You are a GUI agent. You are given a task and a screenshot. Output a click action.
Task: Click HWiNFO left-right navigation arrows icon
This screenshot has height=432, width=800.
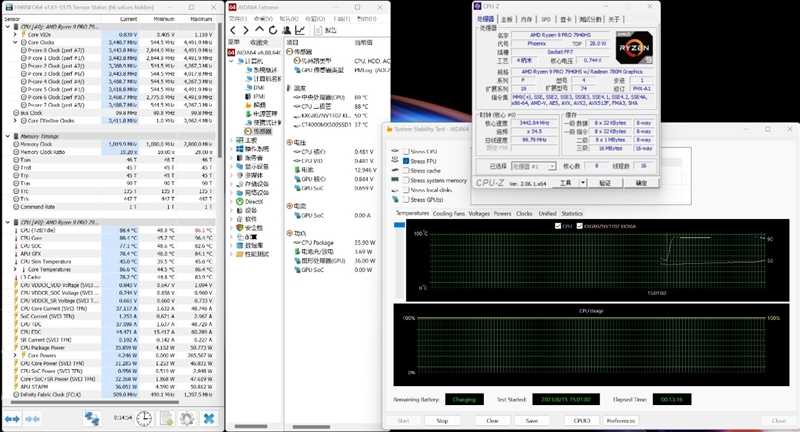(13, 418)
